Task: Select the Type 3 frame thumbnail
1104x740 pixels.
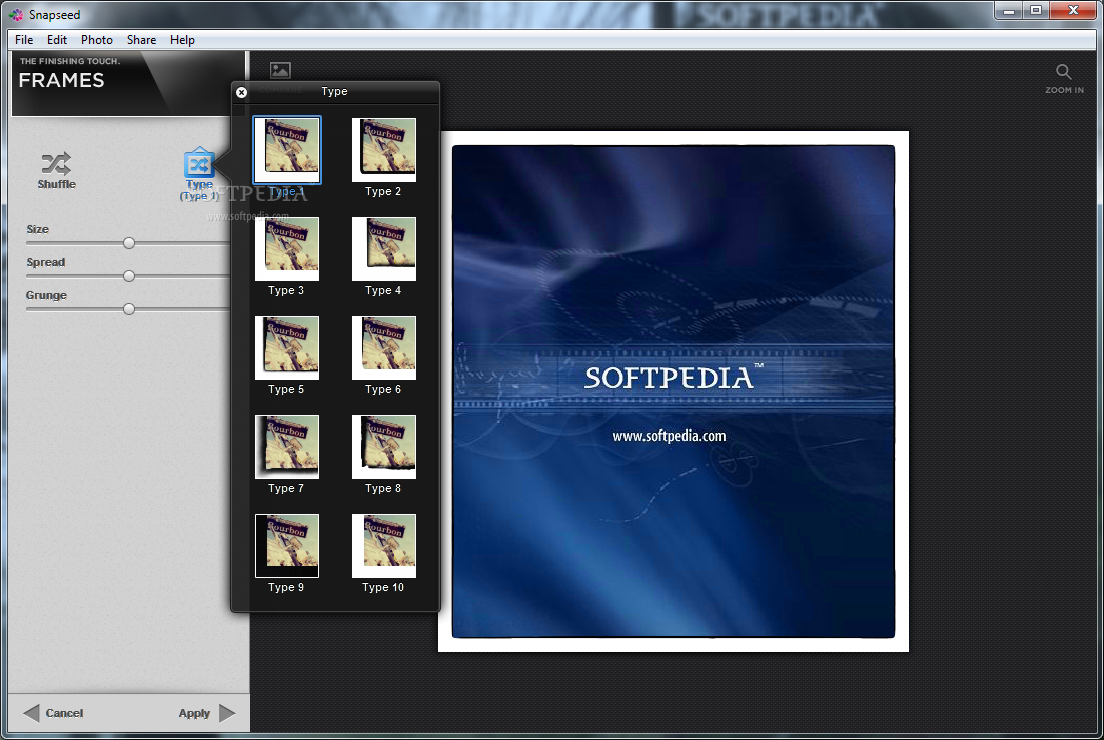Action: tap(287, 249)
